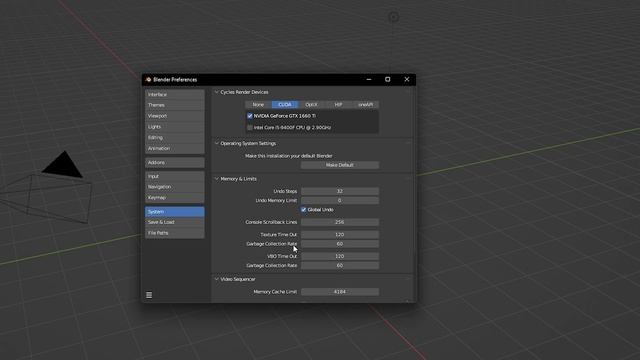Select HIP render device option
Screen dimensions: 640x360
338,104
